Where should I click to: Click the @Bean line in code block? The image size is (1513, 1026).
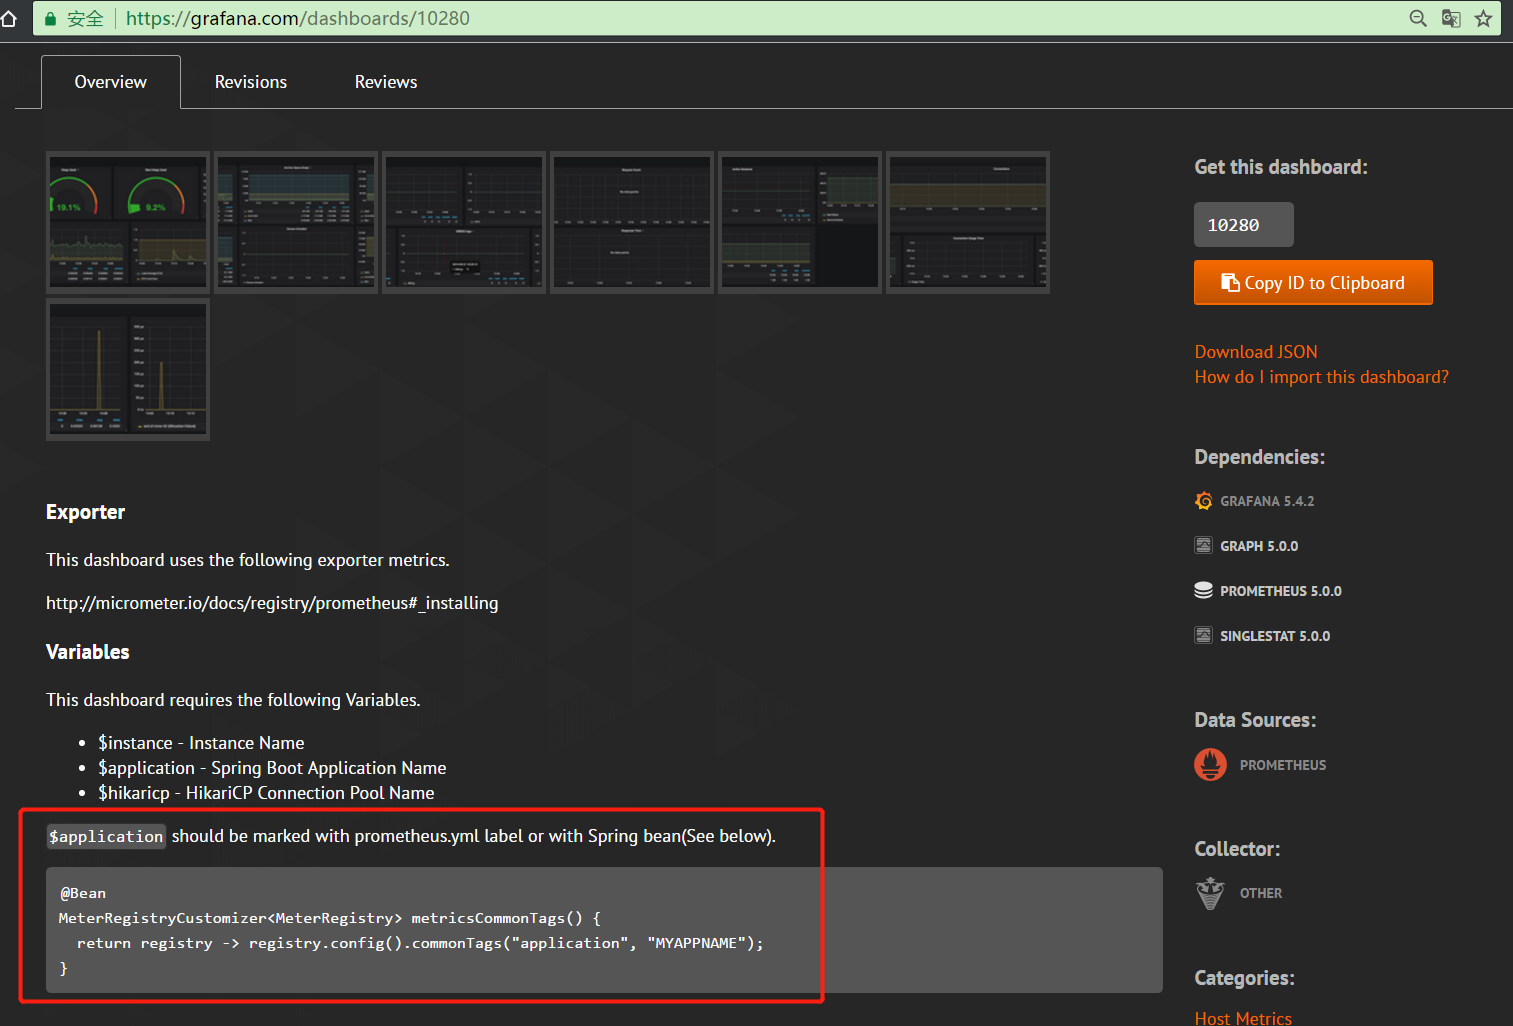click(83, 893)
